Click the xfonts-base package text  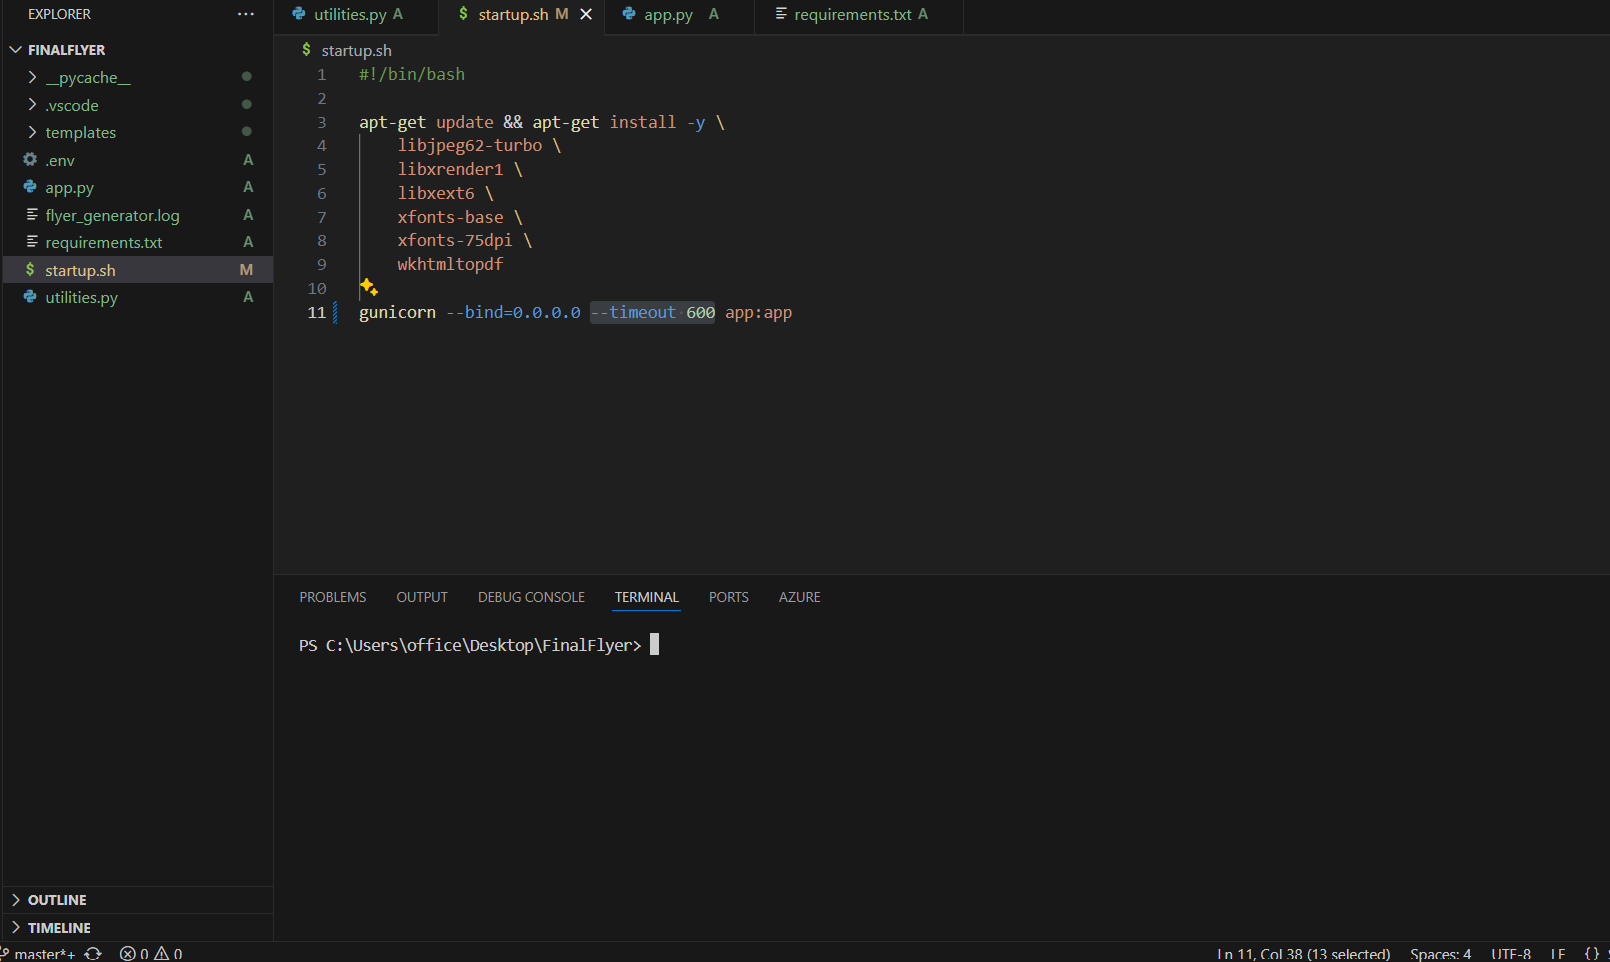click(x=450, y=217)
